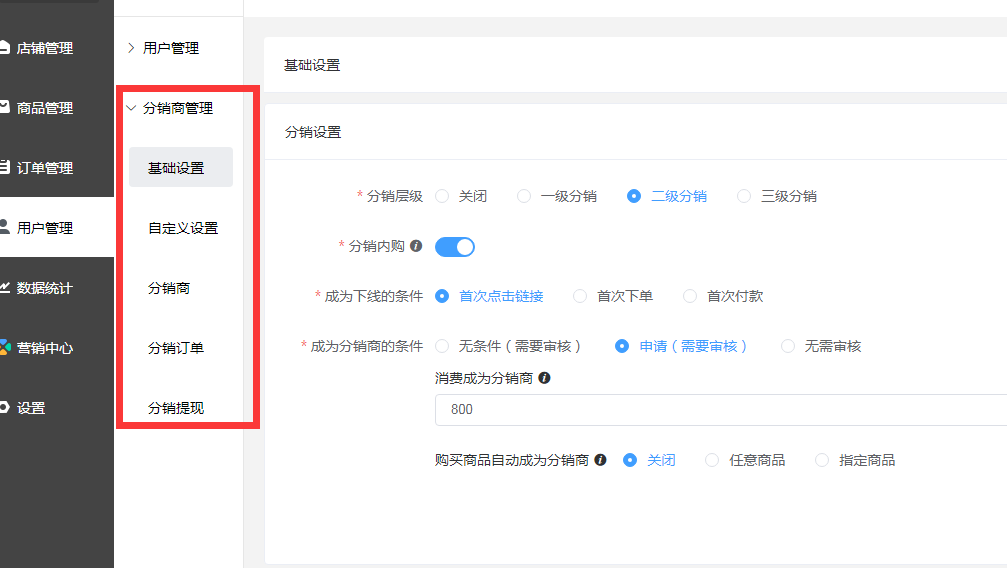This screenshot has width=1007, height=568.
Task: Select 三级分销 radio option
Action: coord(744,196)
